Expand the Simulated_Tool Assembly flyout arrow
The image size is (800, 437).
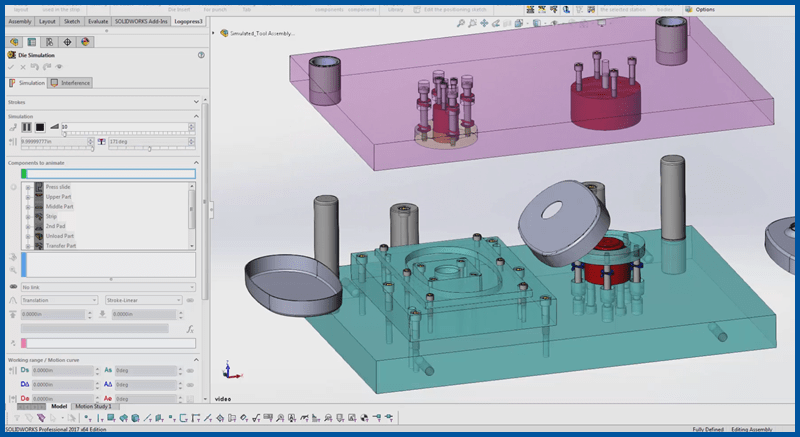pos(213,33)
